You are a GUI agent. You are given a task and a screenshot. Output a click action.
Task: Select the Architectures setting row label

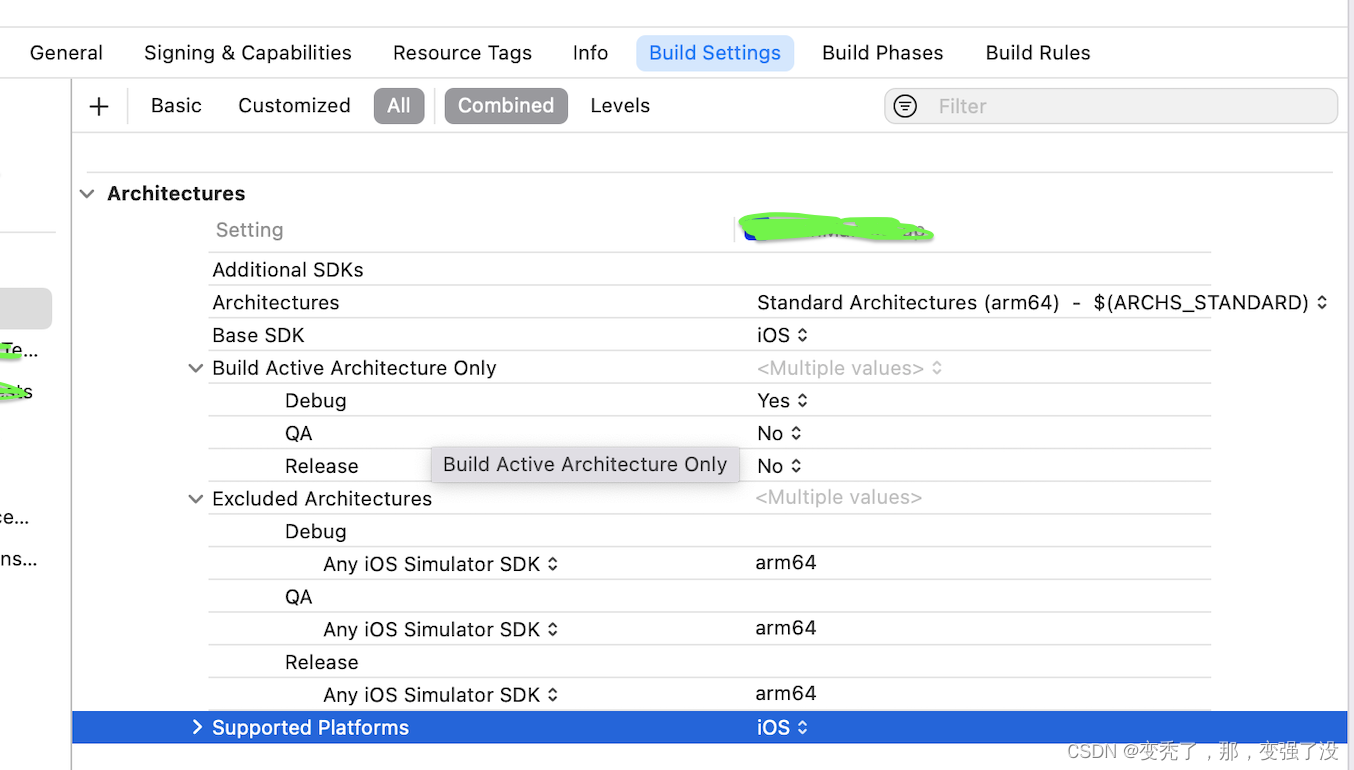pyautogui.click(x=276, y=303)
